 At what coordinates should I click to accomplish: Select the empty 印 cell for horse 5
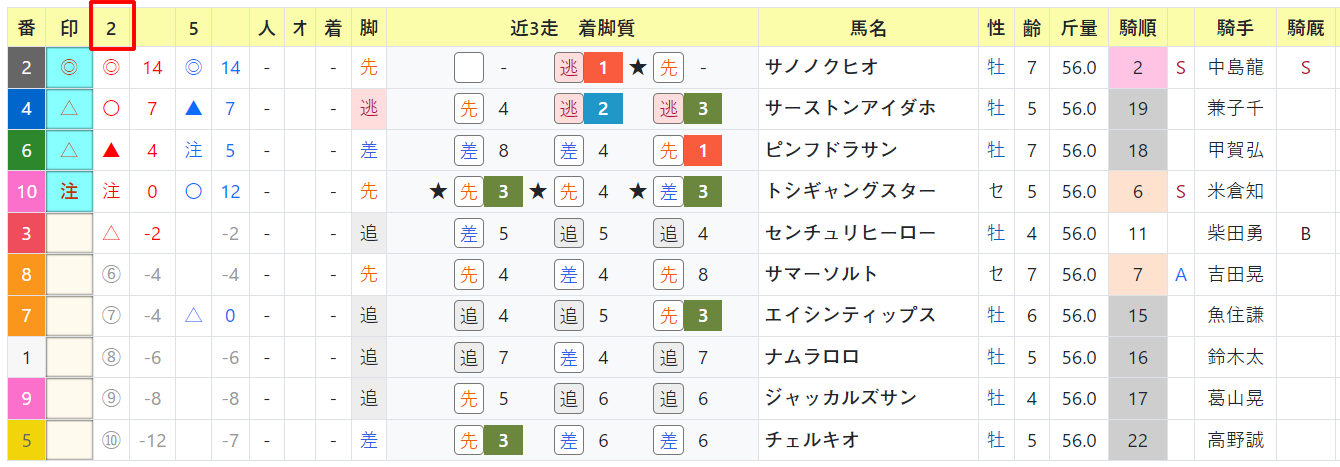pyautogui.click(x=69, y=439)
